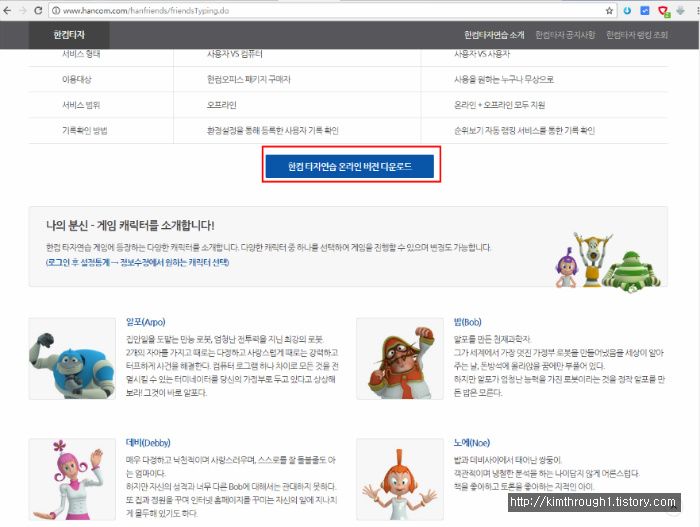View the site info icon in the address bar
Image resolution: width=700 pixels, height=527 pixels.
coord(56,11)
